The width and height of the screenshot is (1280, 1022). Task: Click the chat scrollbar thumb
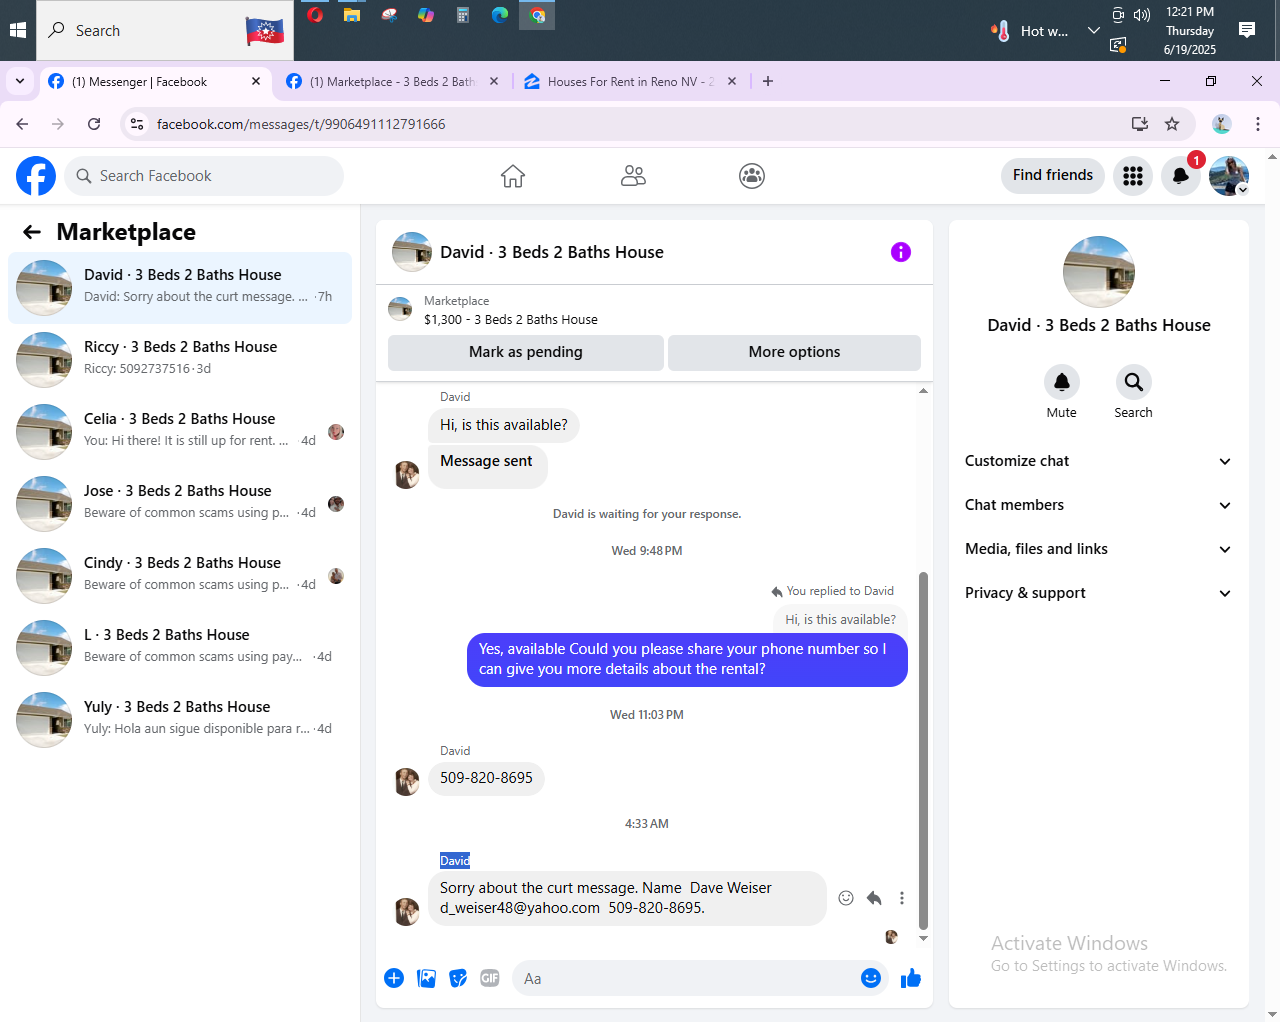(923, 750)
